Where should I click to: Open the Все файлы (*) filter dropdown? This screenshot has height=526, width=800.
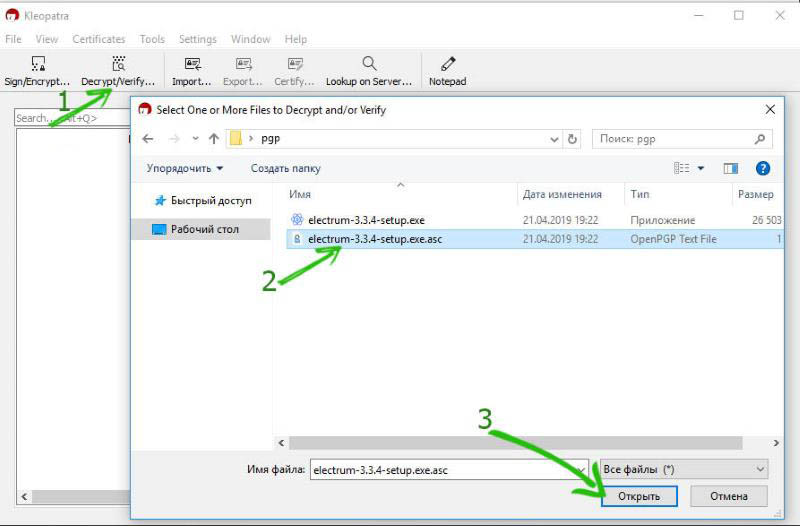[x=684, y=469]
